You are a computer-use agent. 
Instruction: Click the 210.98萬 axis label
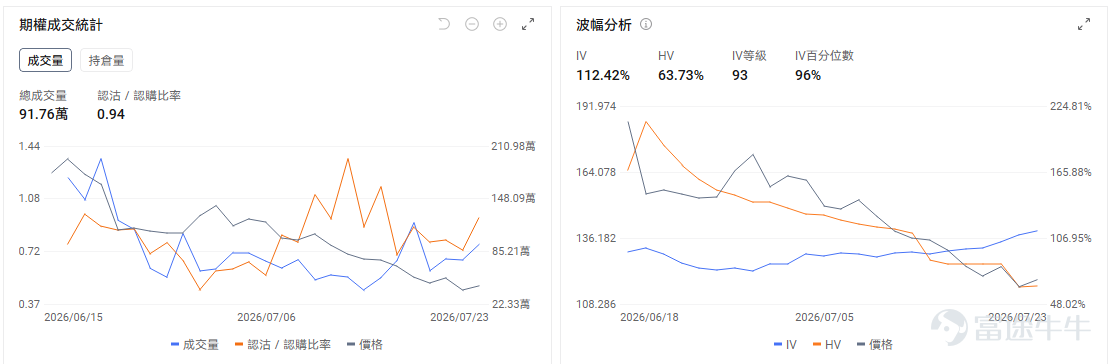514,146
